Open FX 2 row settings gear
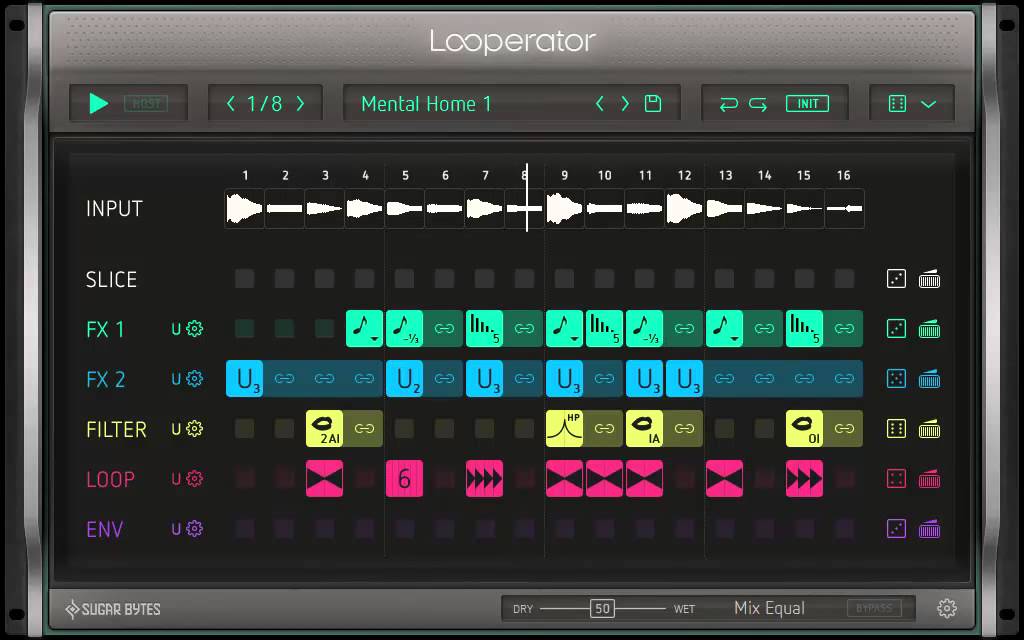Viewport: 1024px width, 640px height. point(195,379)
